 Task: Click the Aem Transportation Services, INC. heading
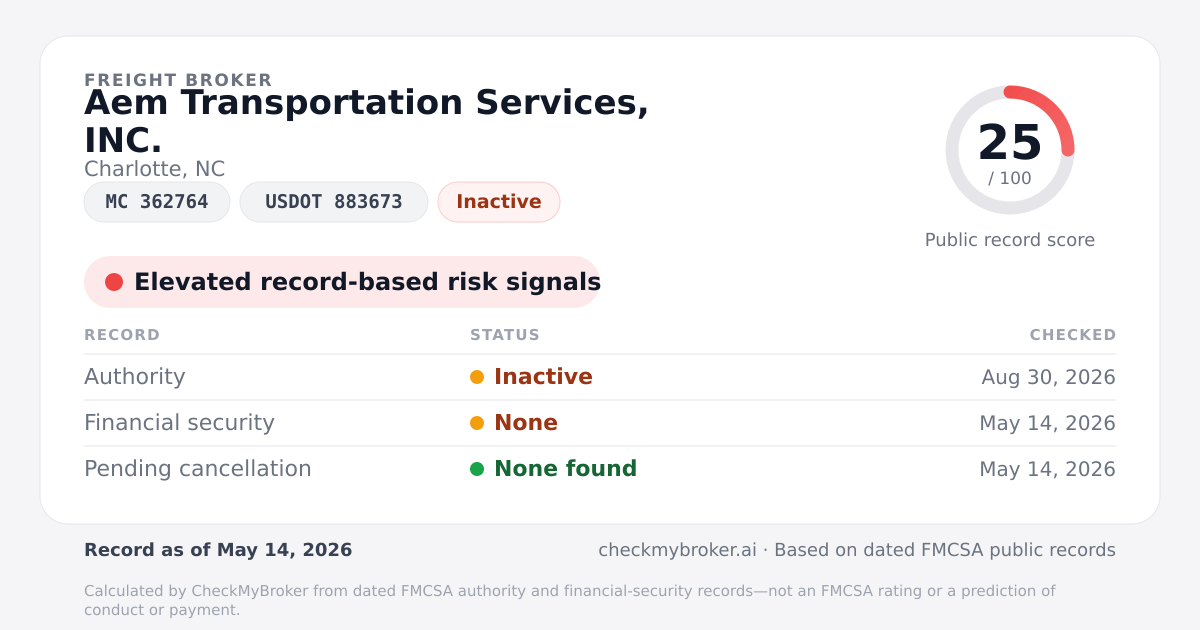[x=366, y=121]
